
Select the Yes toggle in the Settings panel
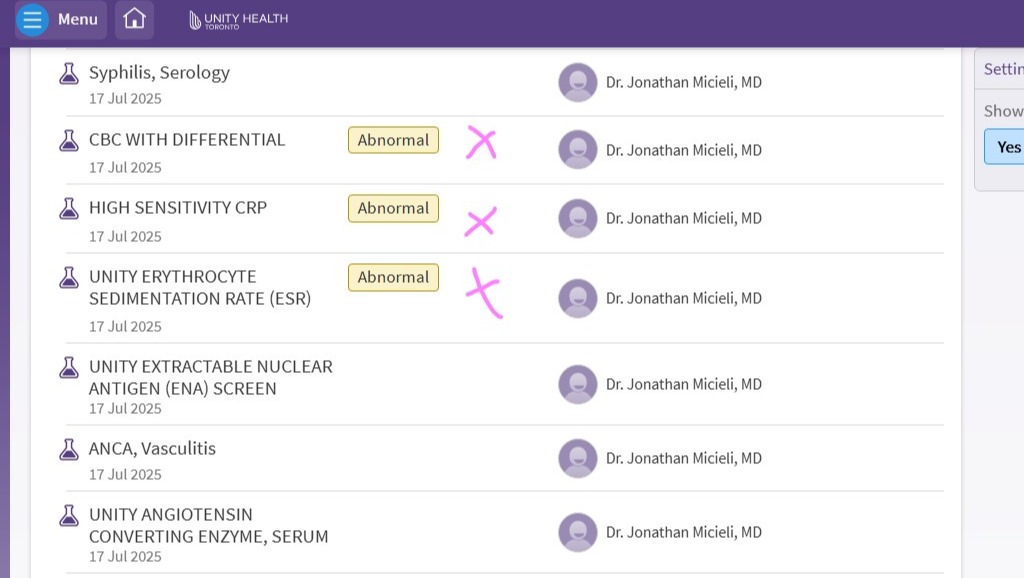pos(1008,147)
